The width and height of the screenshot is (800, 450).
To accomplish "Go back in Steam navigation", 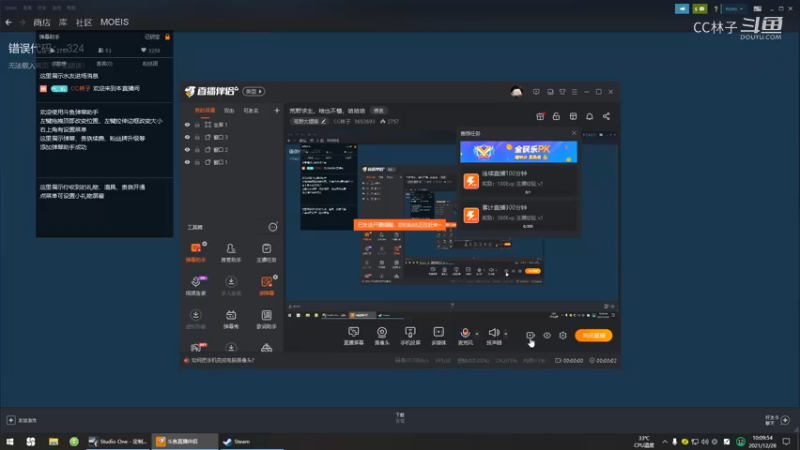I will pos(8,22).
